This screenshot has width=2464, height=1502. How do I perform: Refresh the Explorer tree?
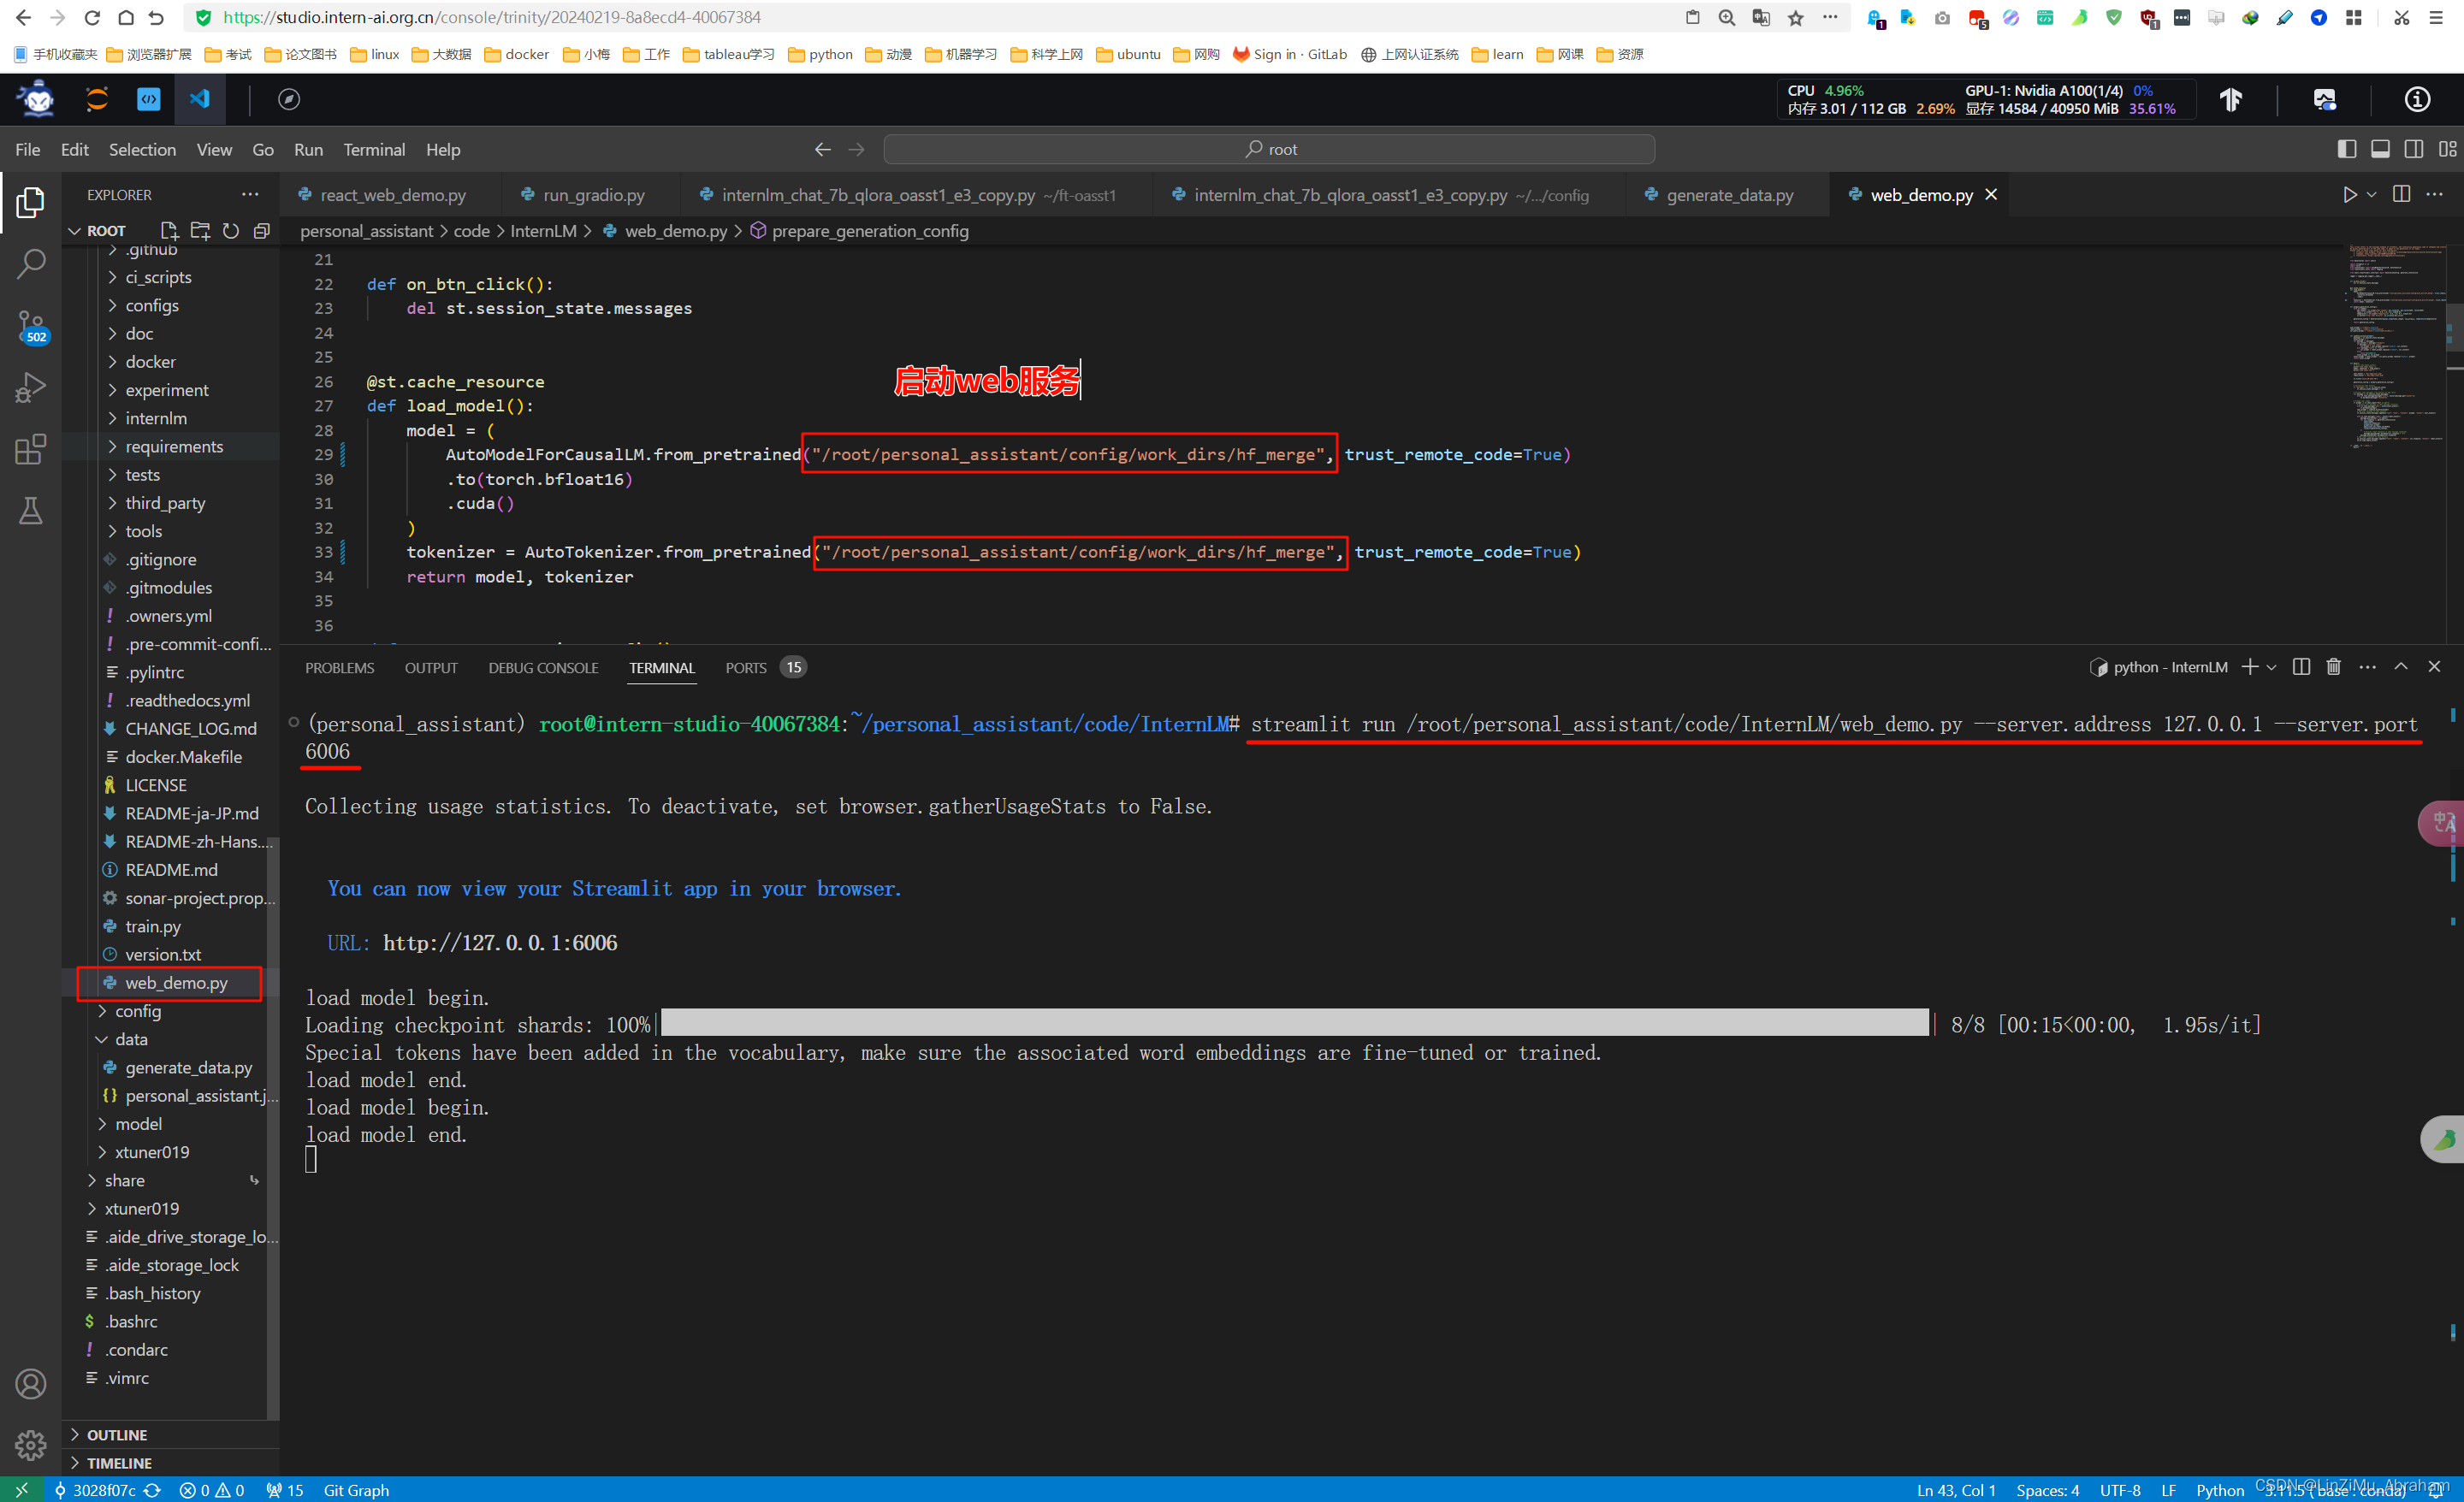(231, 231)
